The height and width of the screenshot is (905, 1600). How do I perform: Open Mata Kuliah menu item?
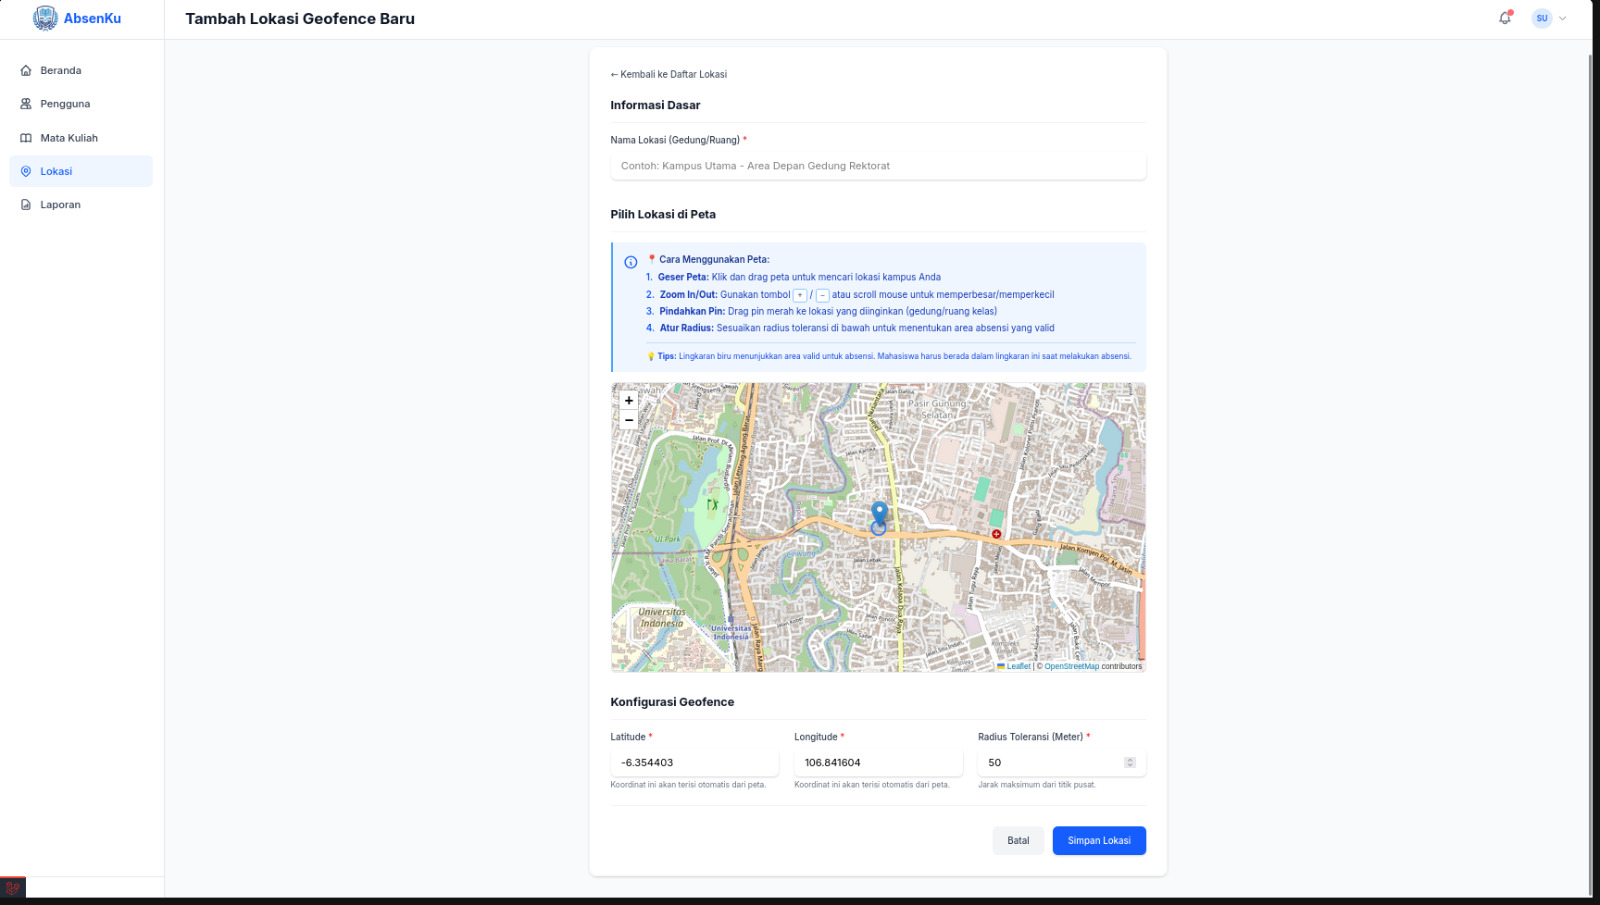click(81, 138)
